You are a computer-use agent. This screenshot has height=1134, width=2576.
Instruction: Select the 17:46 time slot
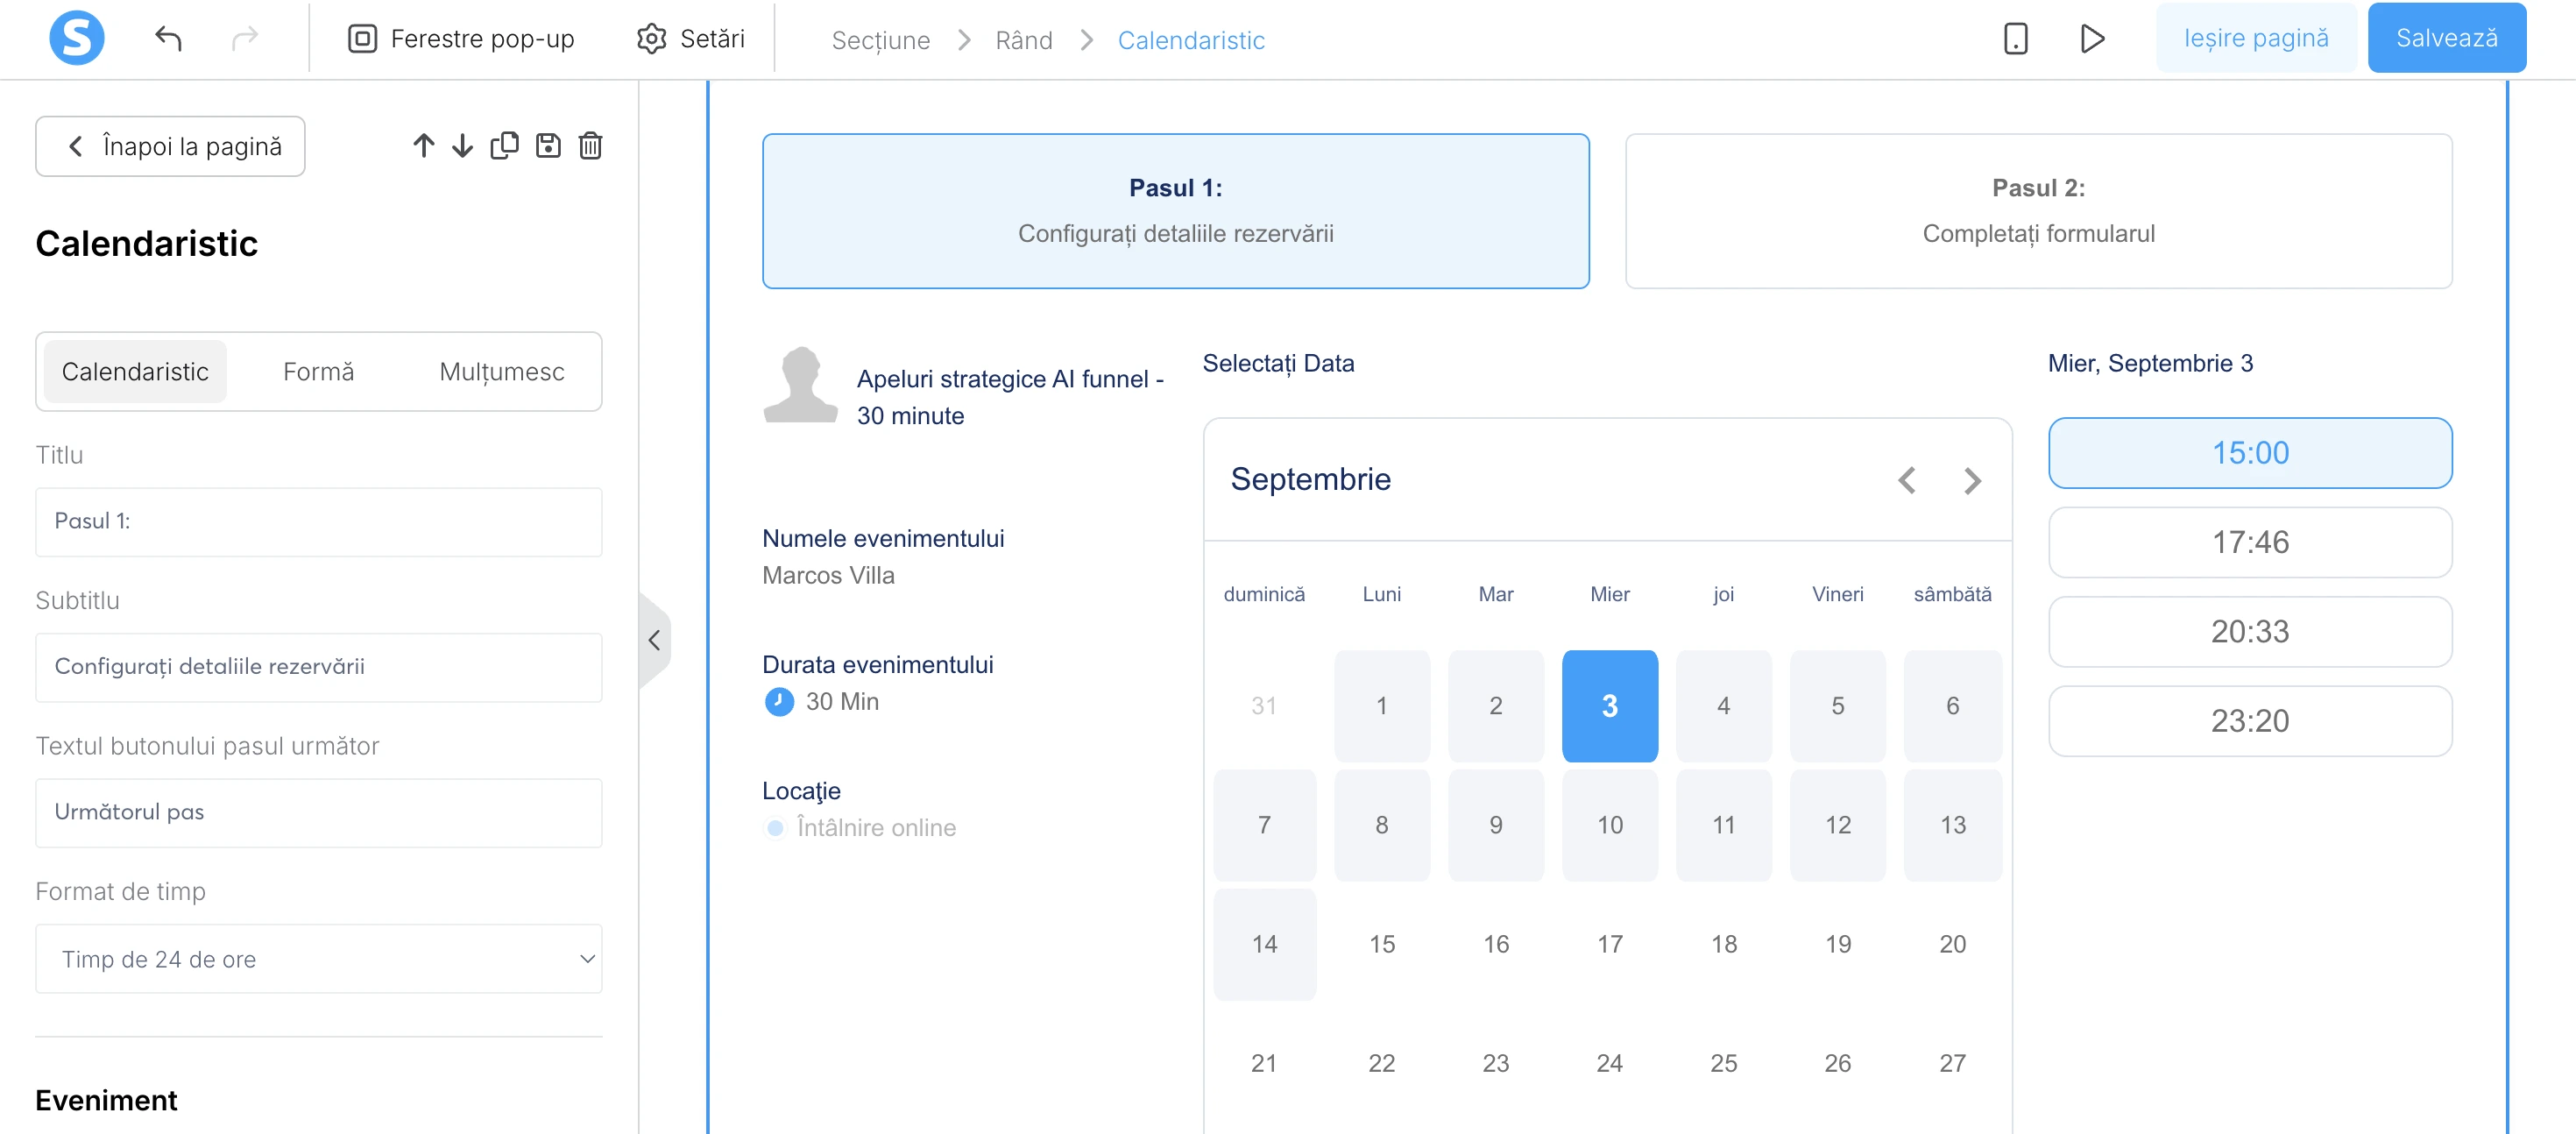2249,542
